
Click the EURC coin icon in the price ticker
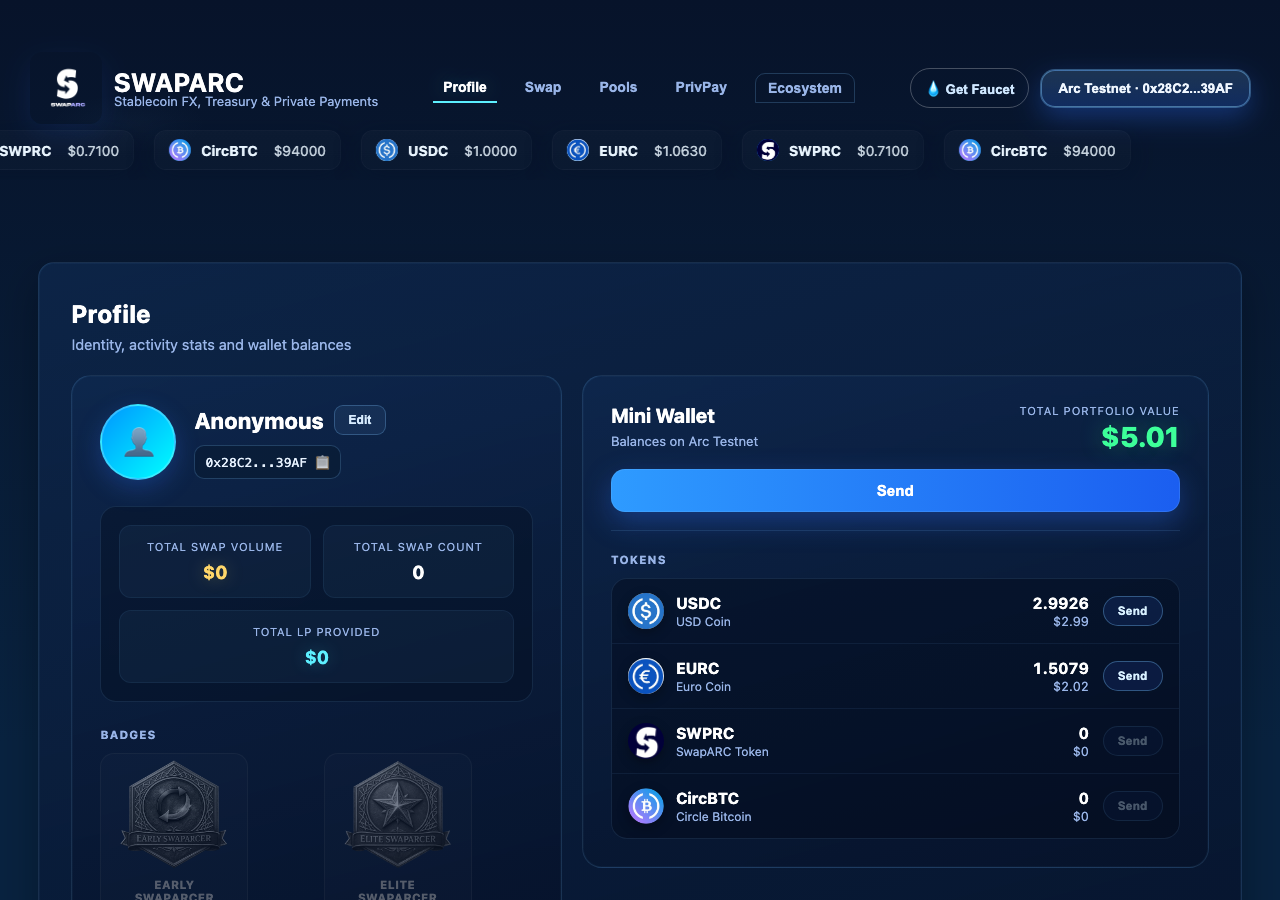tap(578, 150)
